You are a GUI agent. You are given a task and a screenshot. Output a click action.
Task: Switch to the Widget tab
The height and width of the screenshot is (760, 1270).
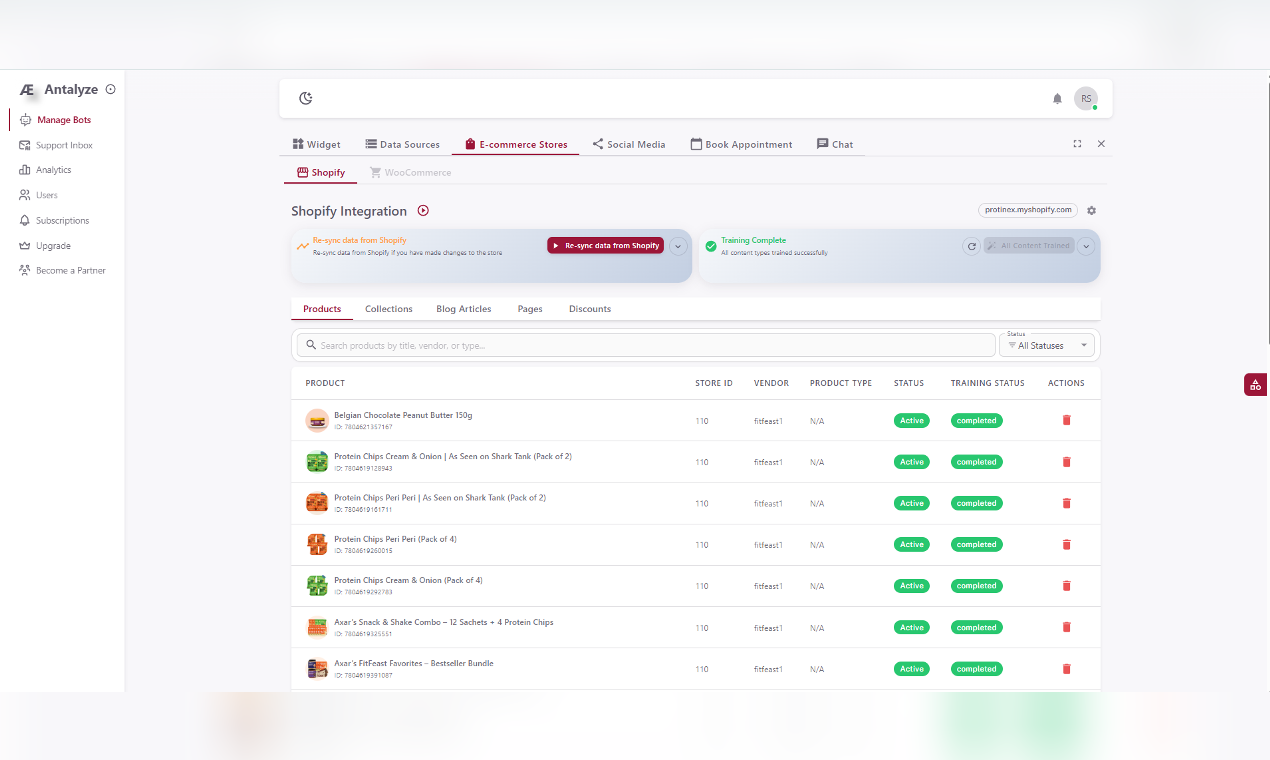[x=316, y=144]
